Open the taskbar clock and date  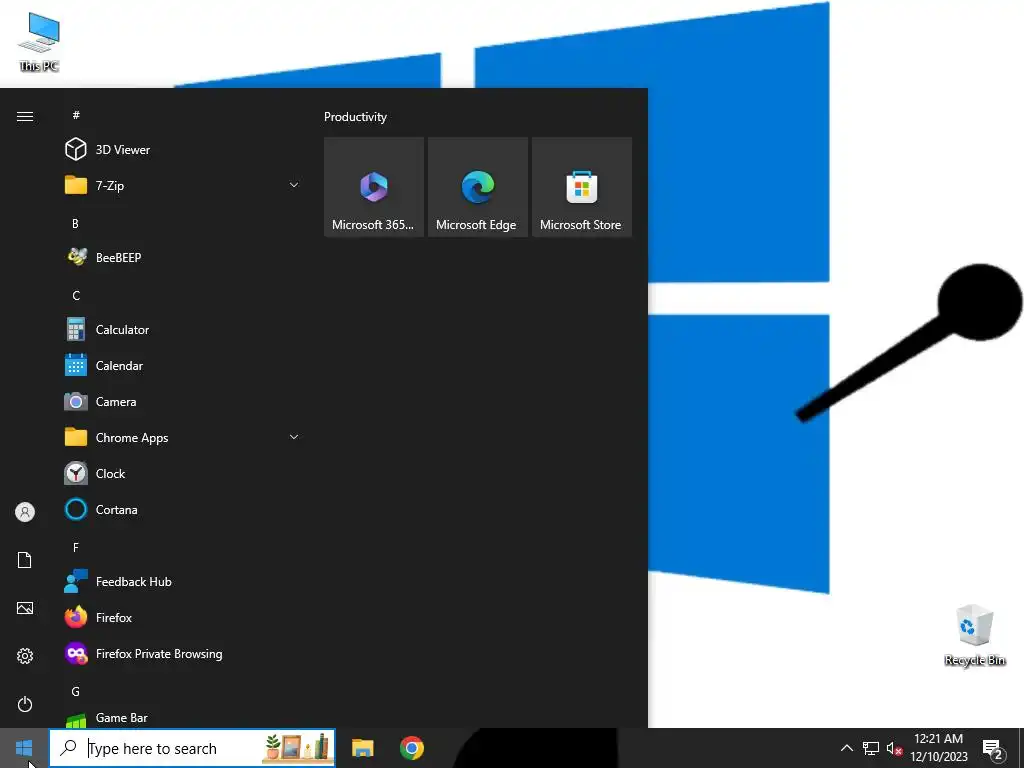939,748
